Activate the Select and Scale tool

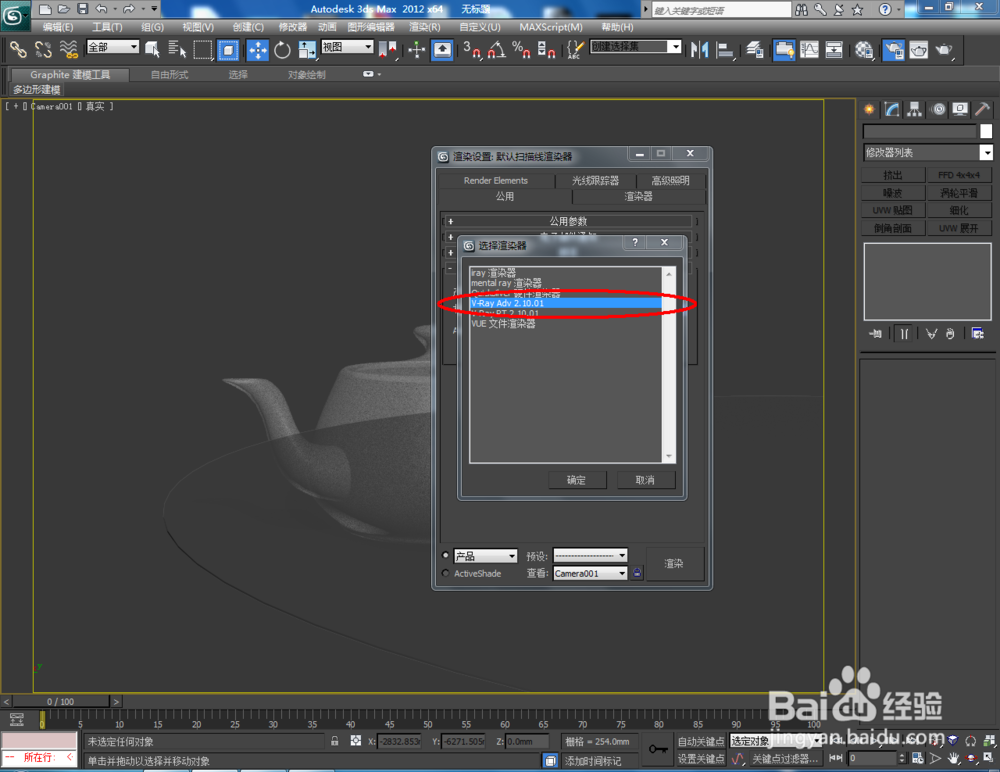[x=307, y=49]
